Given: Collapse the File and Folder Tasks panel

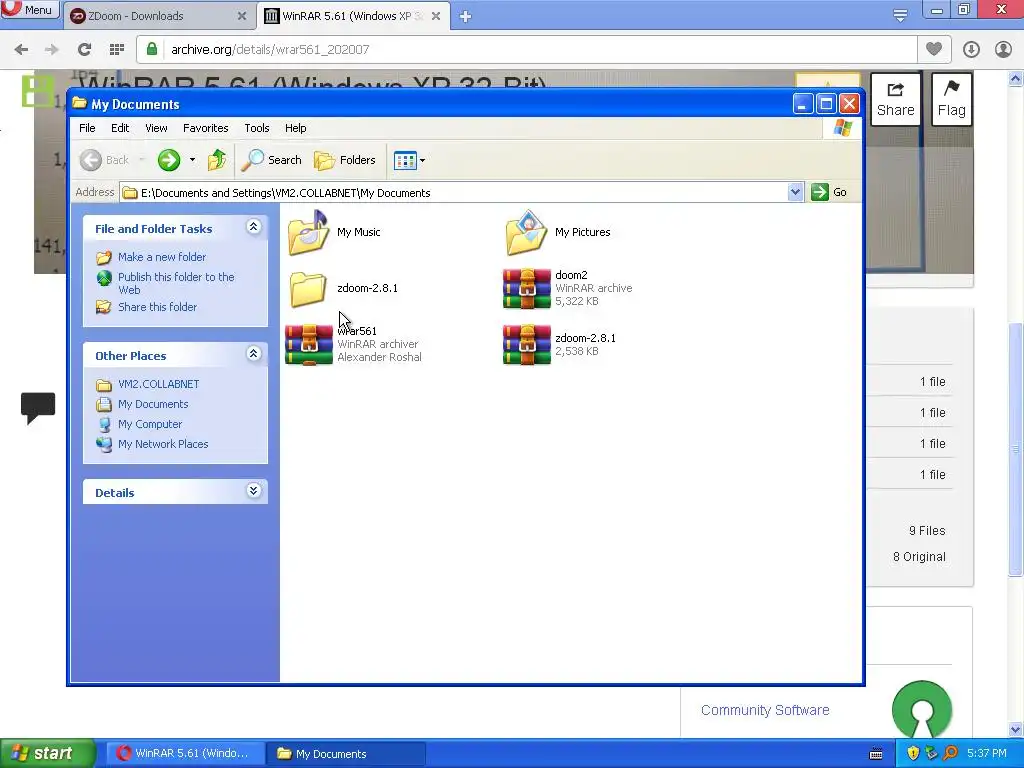Looking at the screenshot, I should click(x=253, y=227).
